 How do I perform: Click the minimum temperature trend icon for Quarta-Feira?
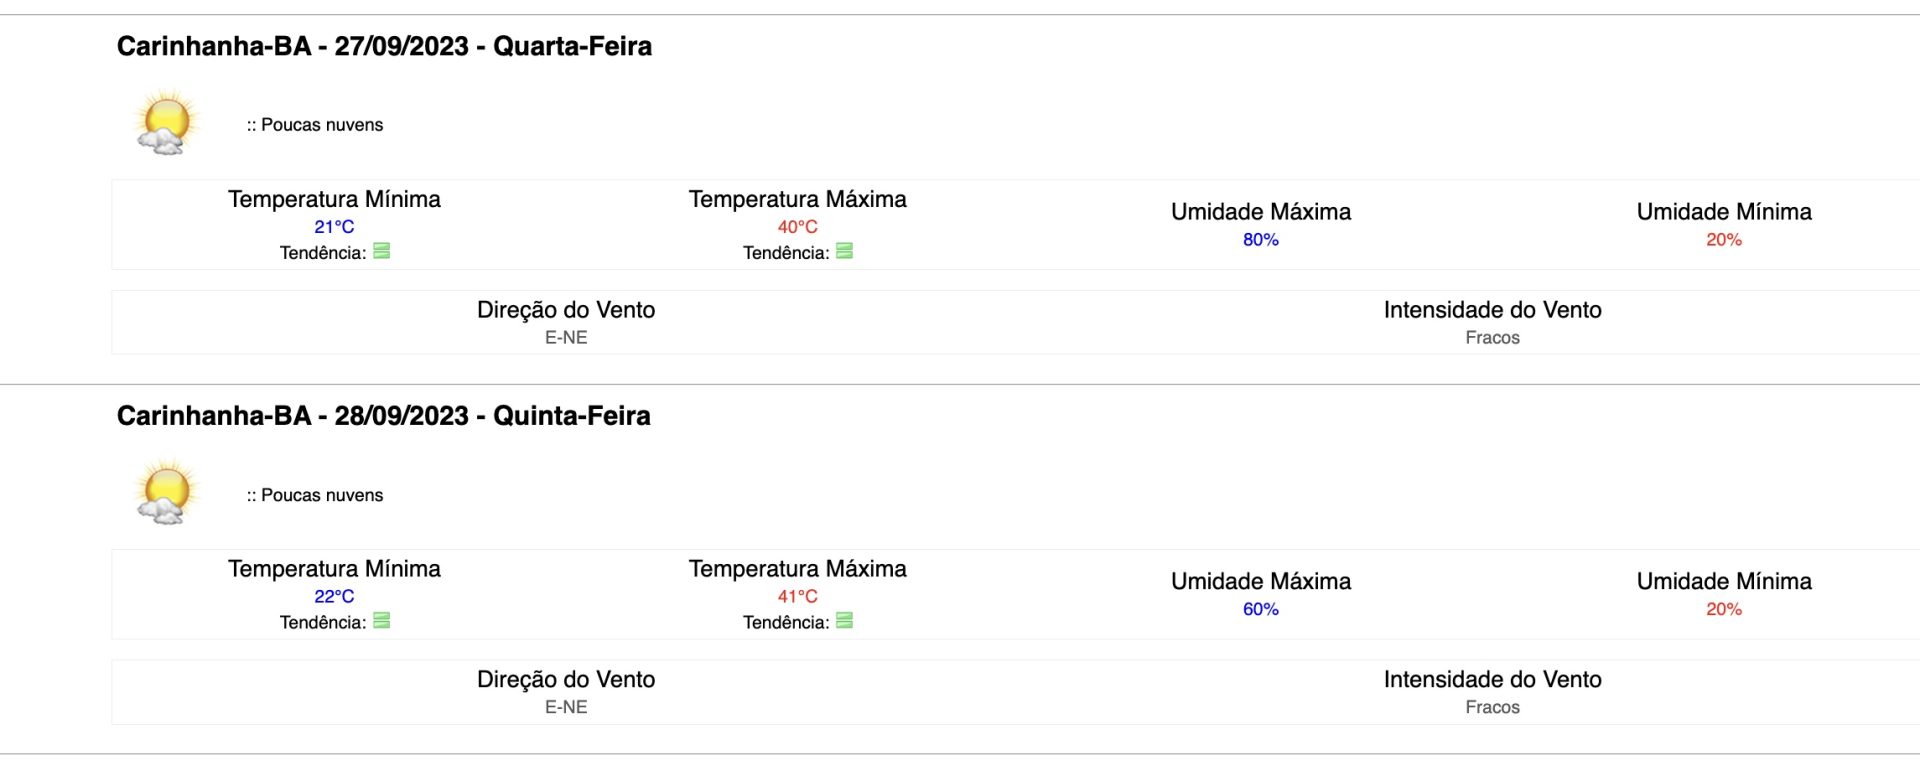[x=382, y=251]
